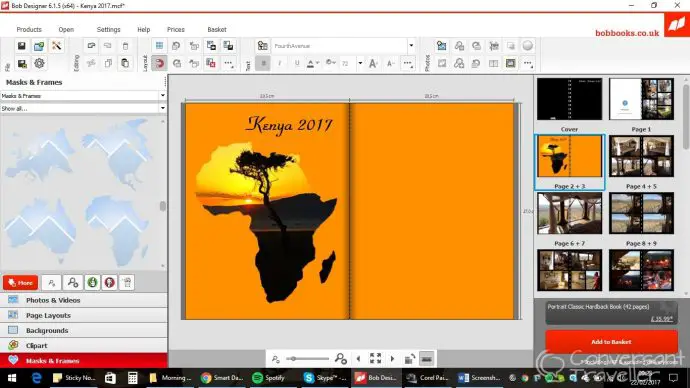Open the Prices menu

pos(176,29)
